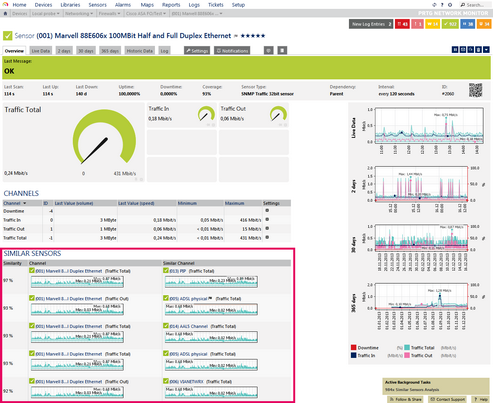Screen dimensions: 493x403
Task: Toggle the red Downtime legend swatch
Action: [353, 347]
